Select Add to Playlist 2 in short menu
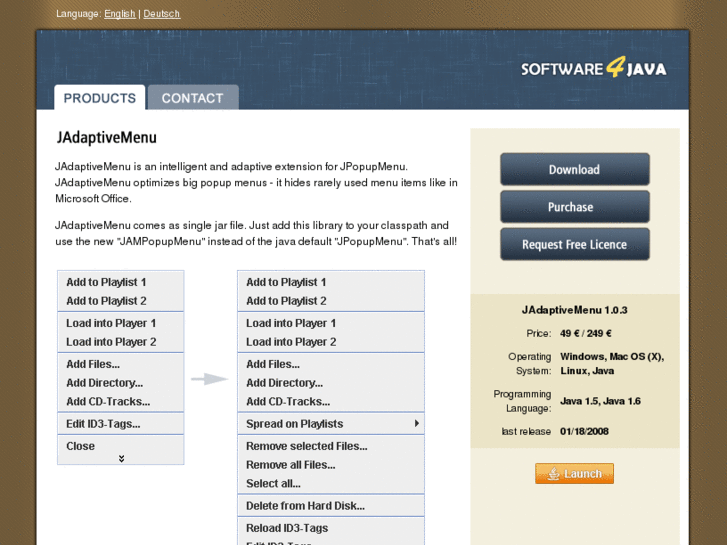727x545 pixels. 121,301
